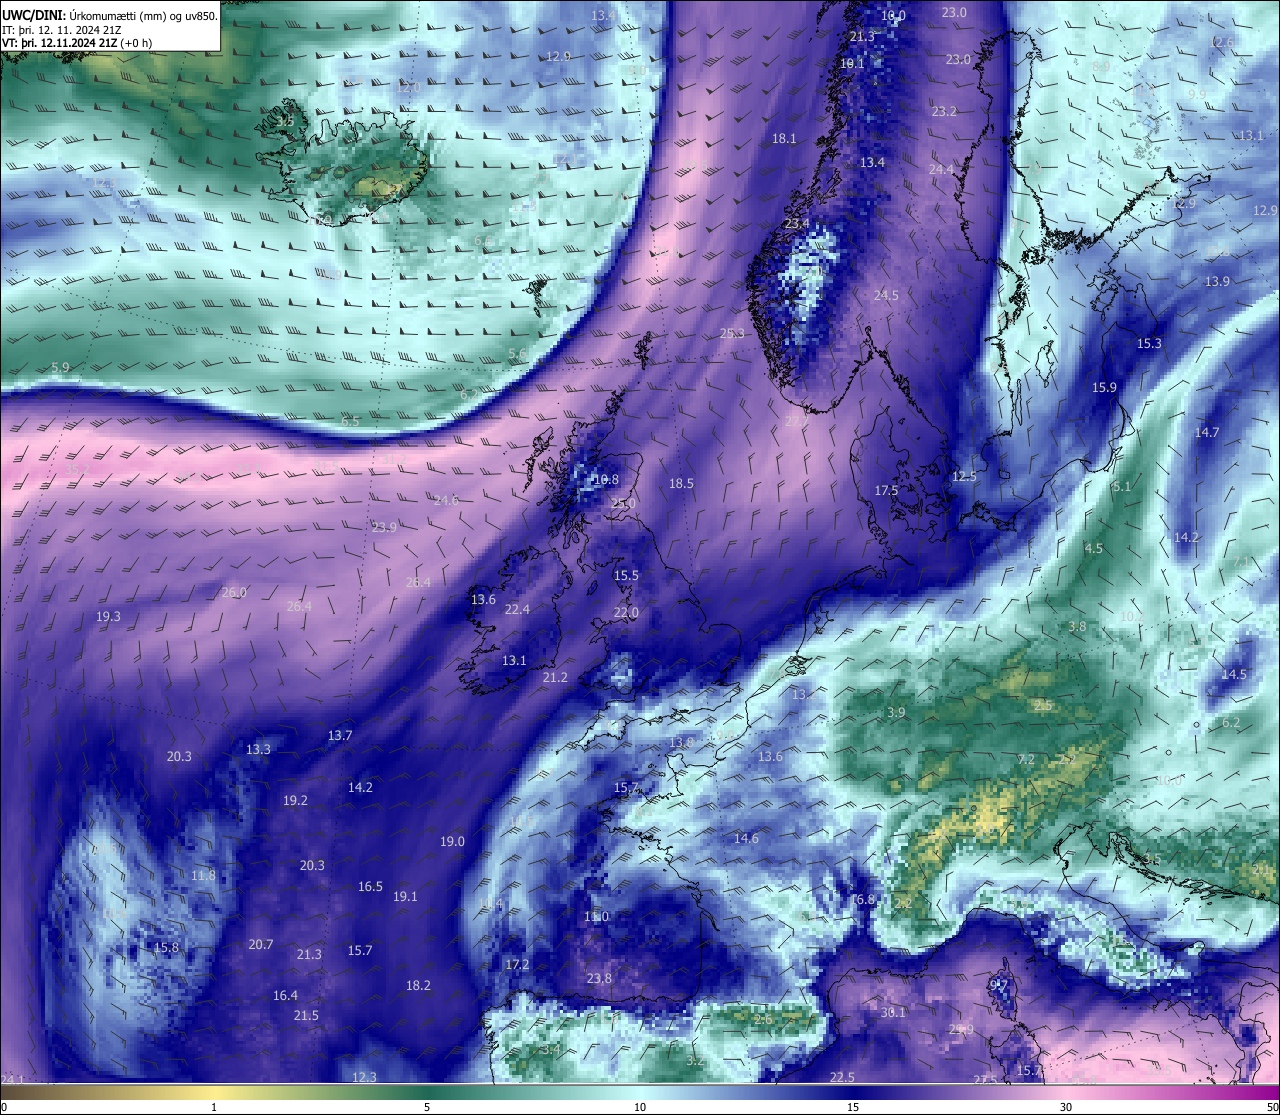The width and height of the screenshot is (1280, 1115).
Task: Click the 30.1 value label
Action: (893, 1012)
